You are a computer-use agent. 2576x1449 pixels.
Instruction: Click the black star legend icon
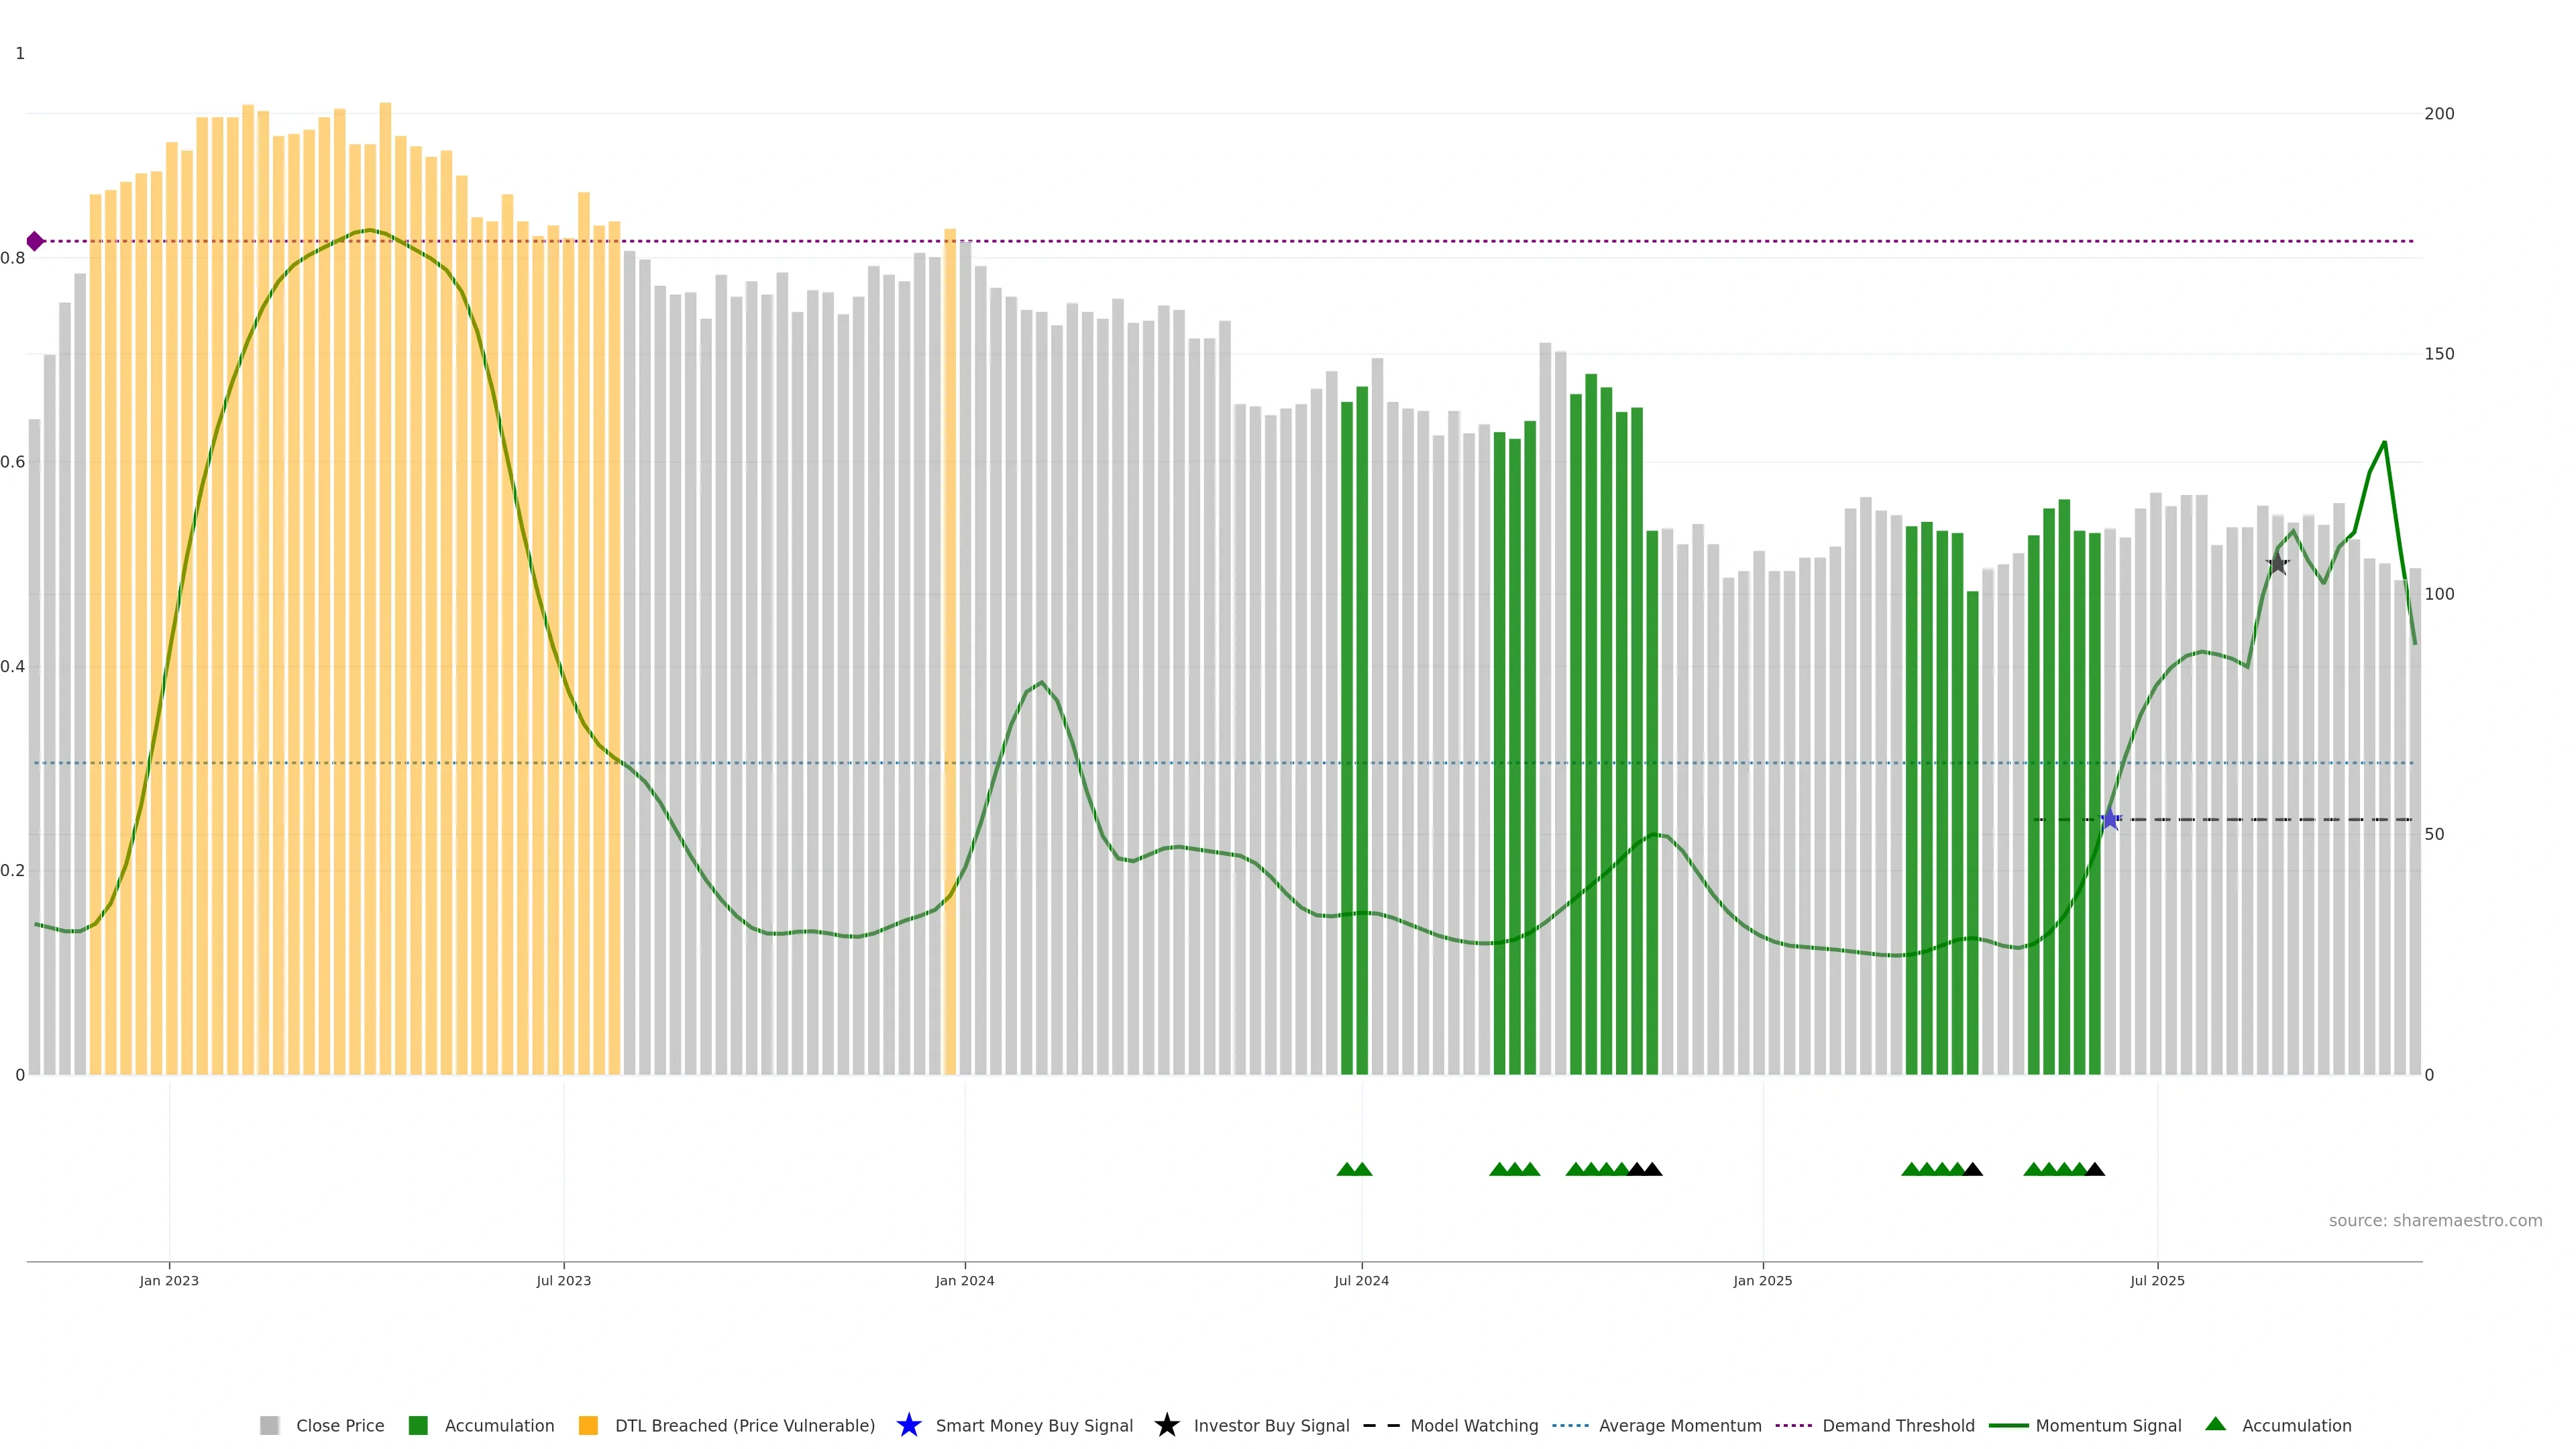pos(1166,1425)
